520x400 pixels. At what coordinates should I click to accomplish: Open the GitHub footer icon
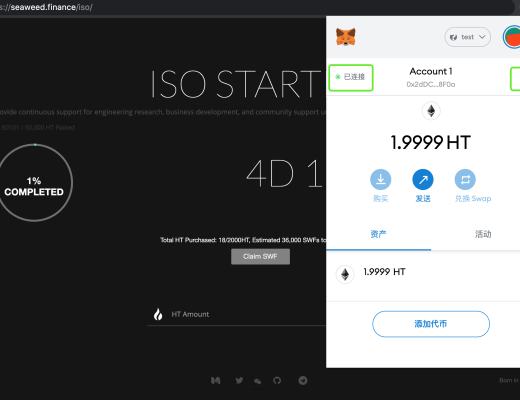[x=277, y=380]
